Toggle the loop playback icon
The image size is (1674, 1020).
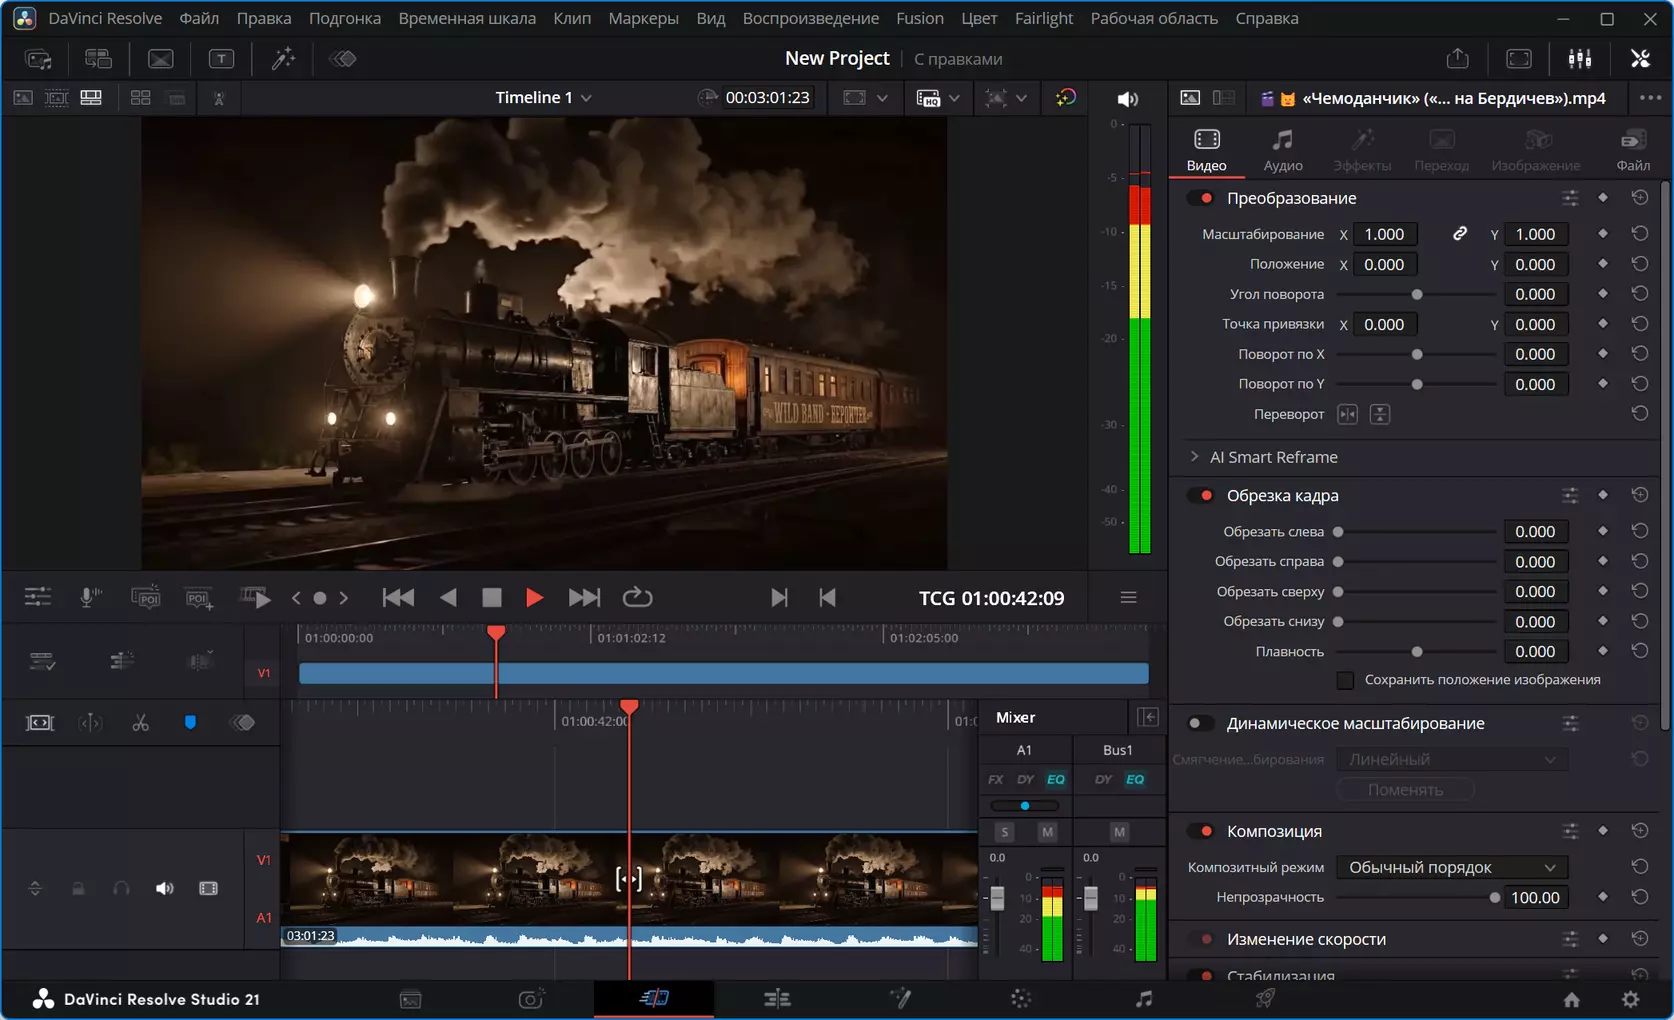coord(637,597)
